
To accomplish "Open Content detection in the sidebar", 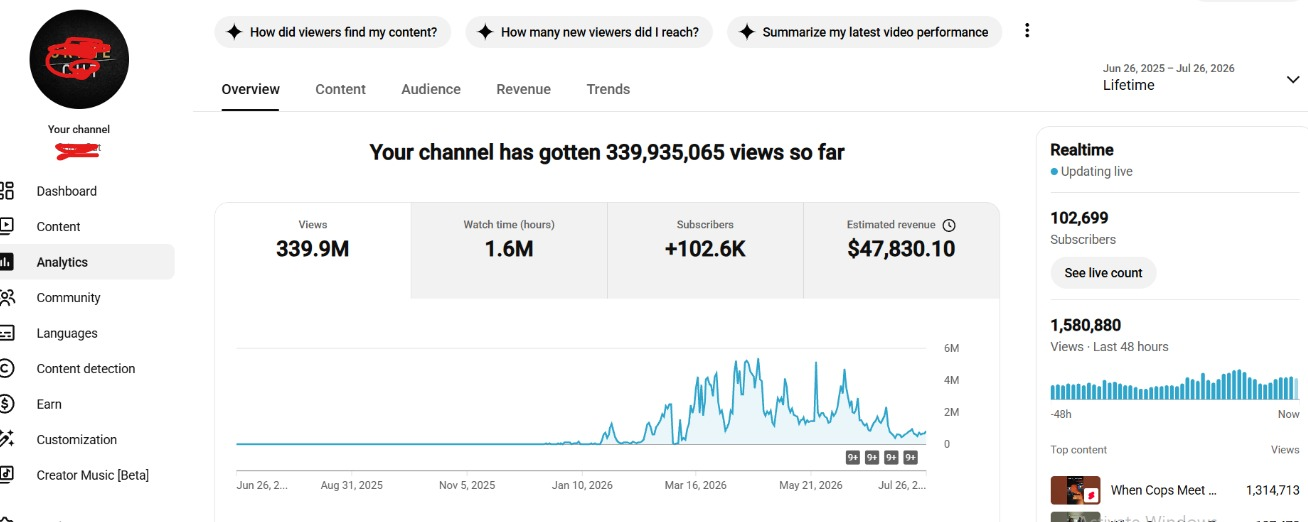I will click(86, 369).
